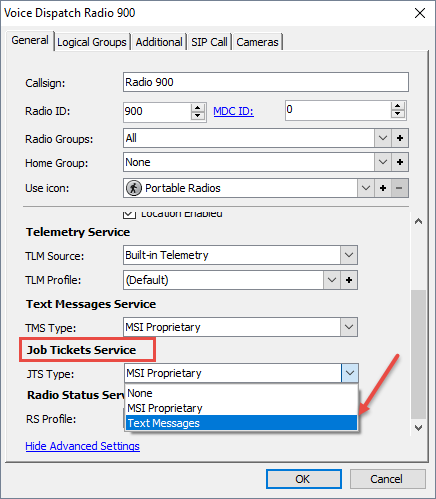
Task: Open the SIP Call tab
Action: point(209,42)
